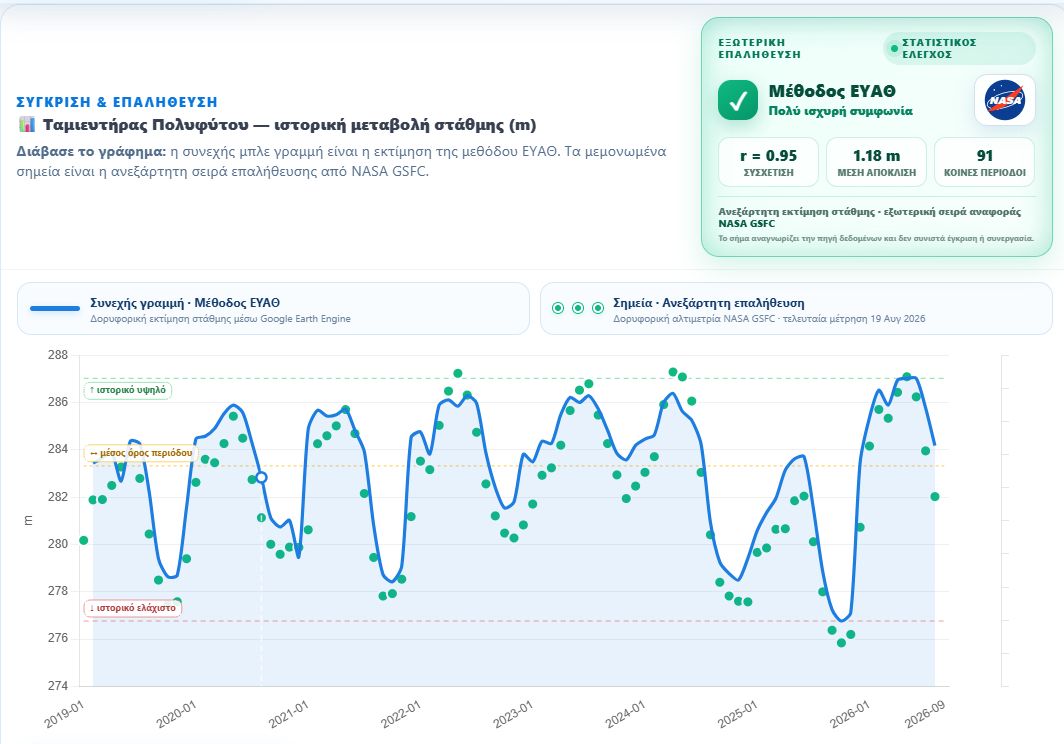Click the 274 y-axis value

click(58, 686)
